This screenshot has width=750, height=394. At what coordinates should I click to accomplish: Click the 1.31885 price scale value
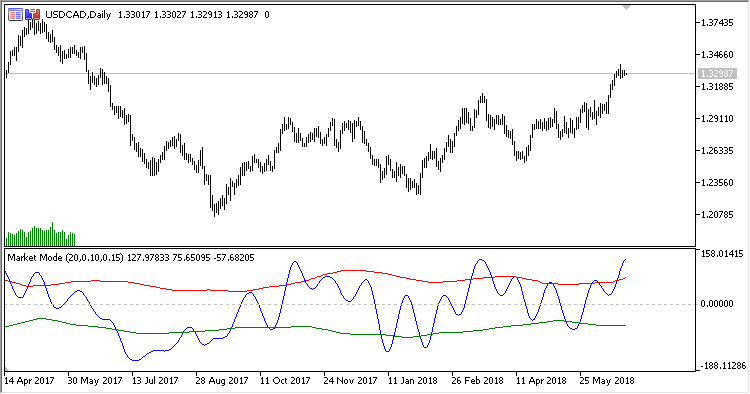tap(717, 87)
